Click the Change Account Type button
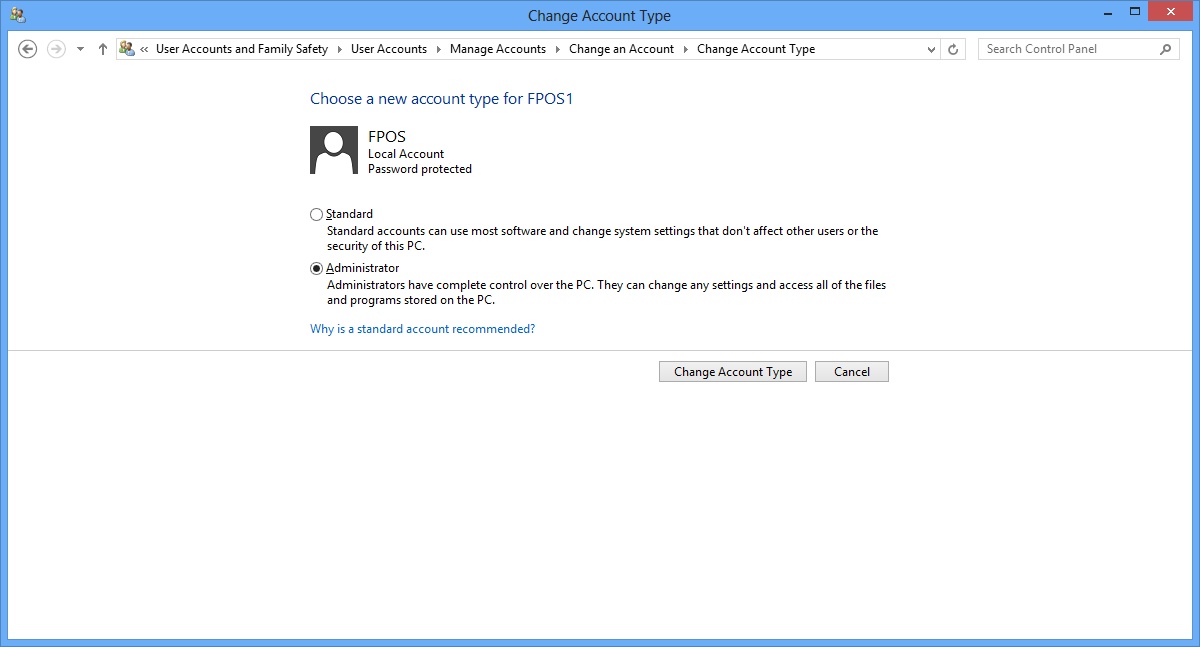This screenshot has width=1200, height=647. tap(733, 372)
